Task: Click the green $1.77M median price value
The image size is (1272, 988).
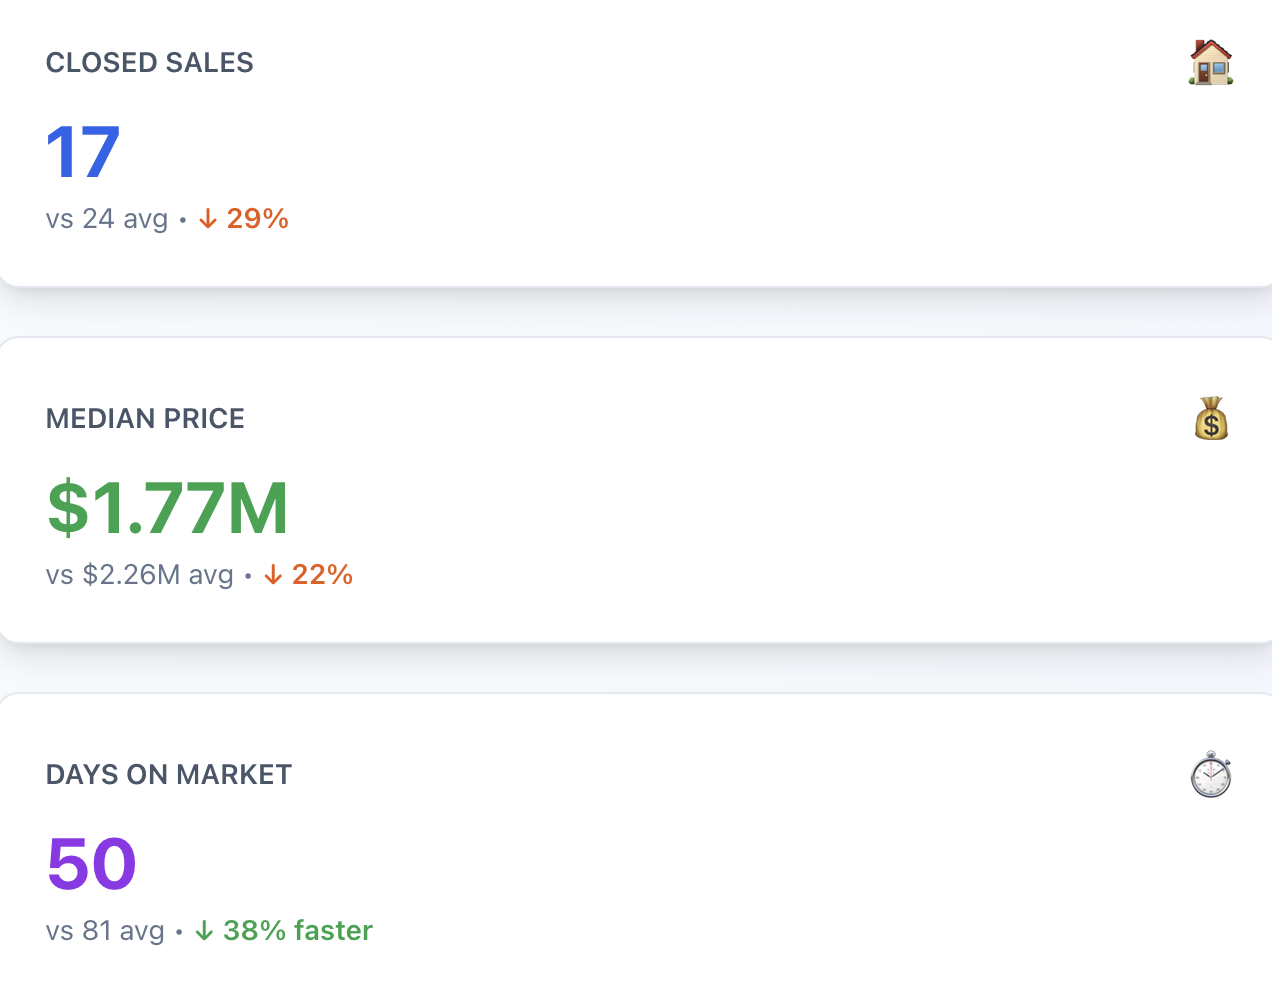Action: (x=168, y=508)
